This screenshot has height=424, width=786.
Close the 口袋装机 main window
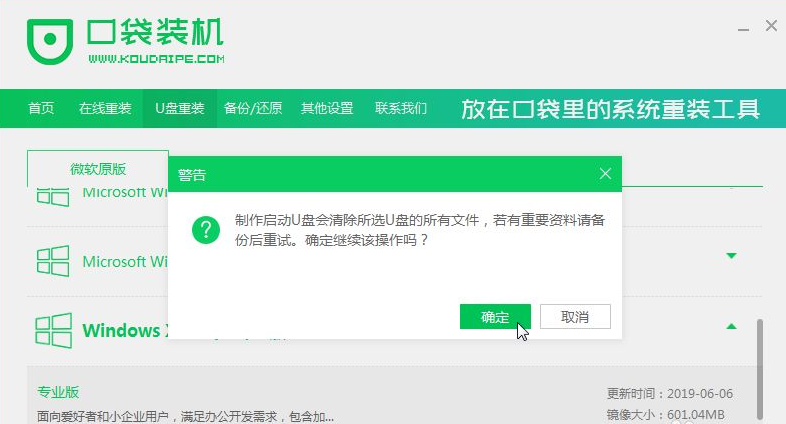[x=771, y=26]
